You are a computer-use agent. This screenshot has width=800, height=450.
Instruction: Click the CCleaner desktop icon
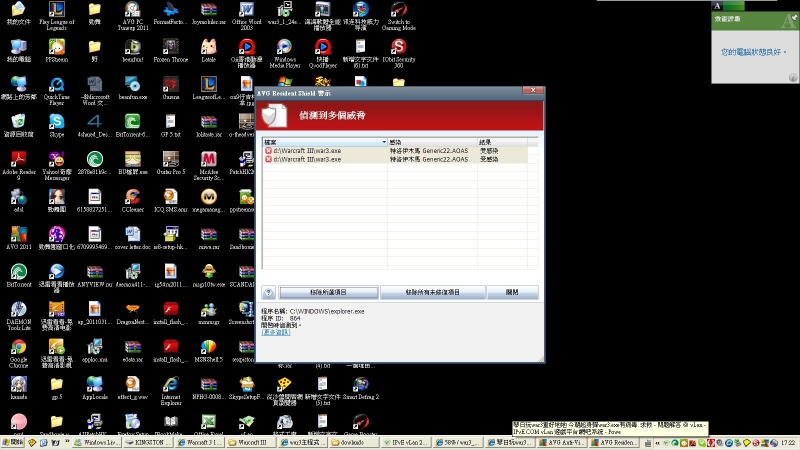[132, 197]
